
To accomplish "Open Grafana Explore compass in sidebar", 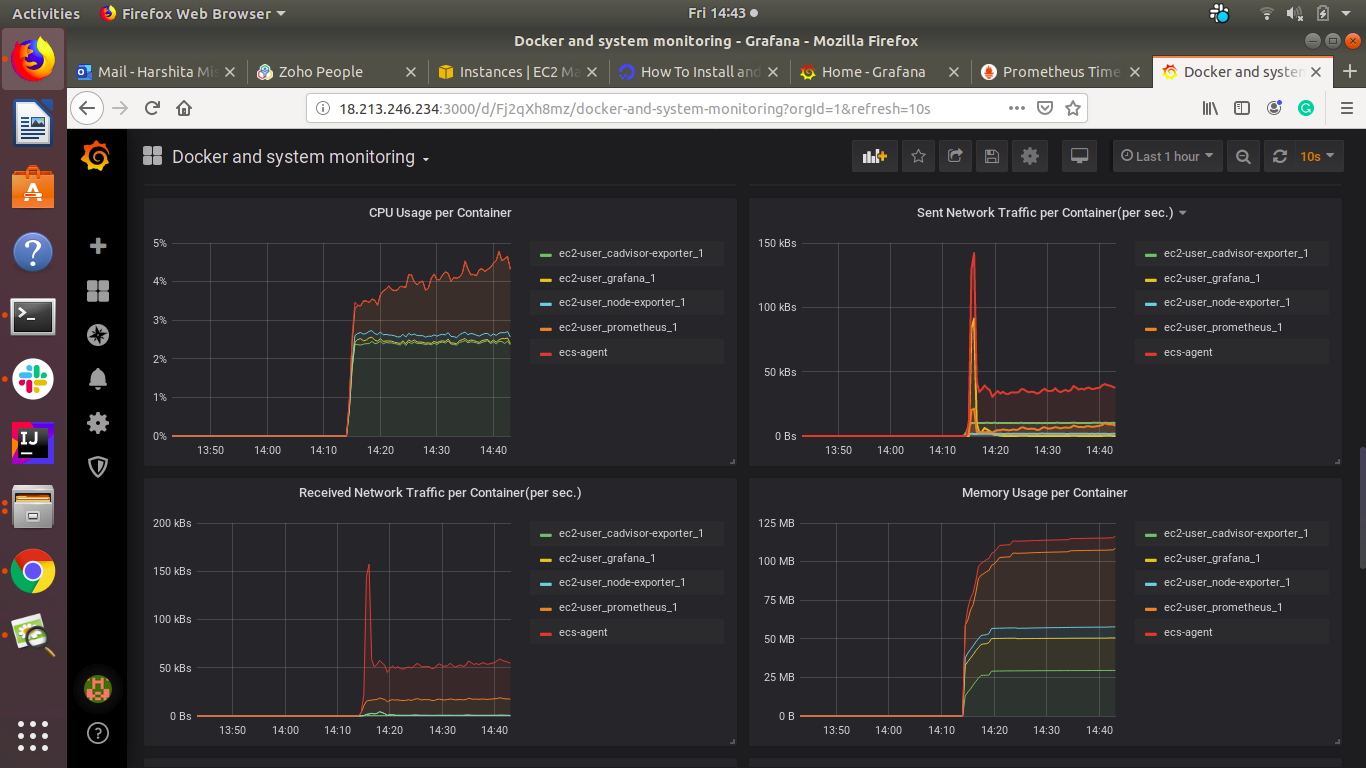I will [98, 335].
